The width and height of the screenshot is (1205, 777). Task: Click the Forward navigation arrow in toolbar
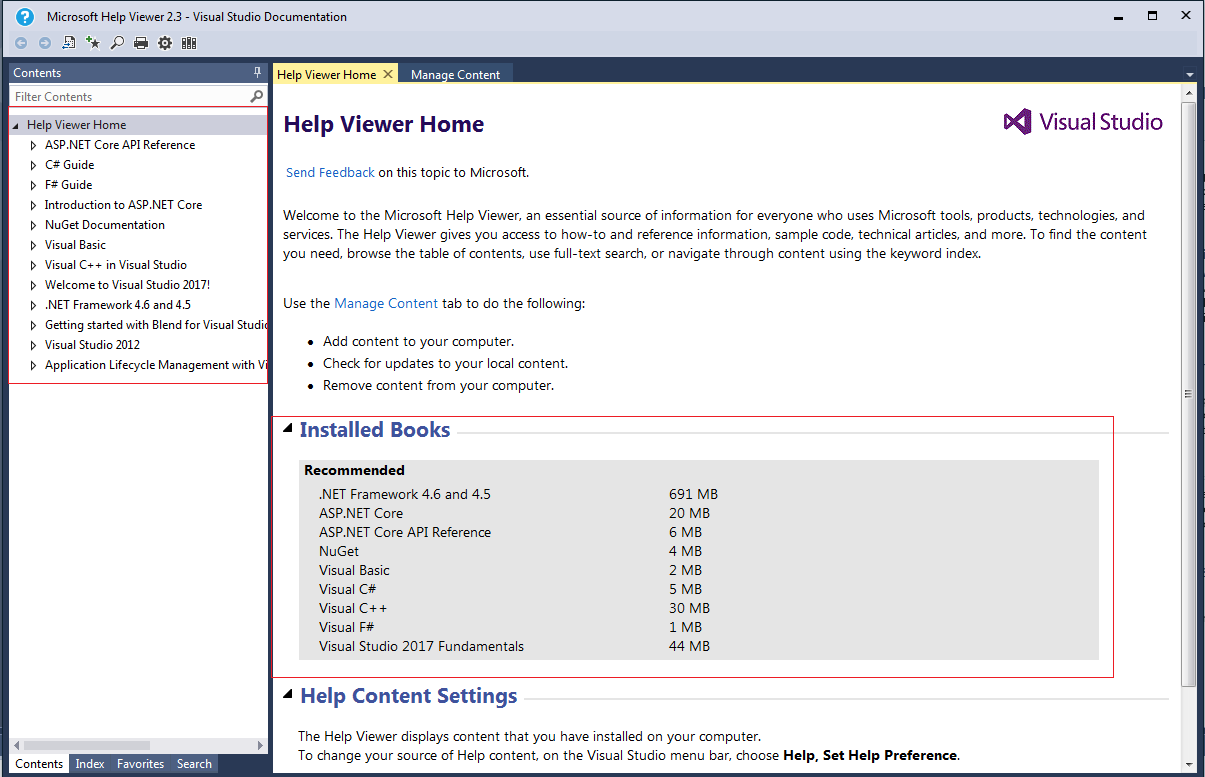pyautogui.click(x=45, y=43)
